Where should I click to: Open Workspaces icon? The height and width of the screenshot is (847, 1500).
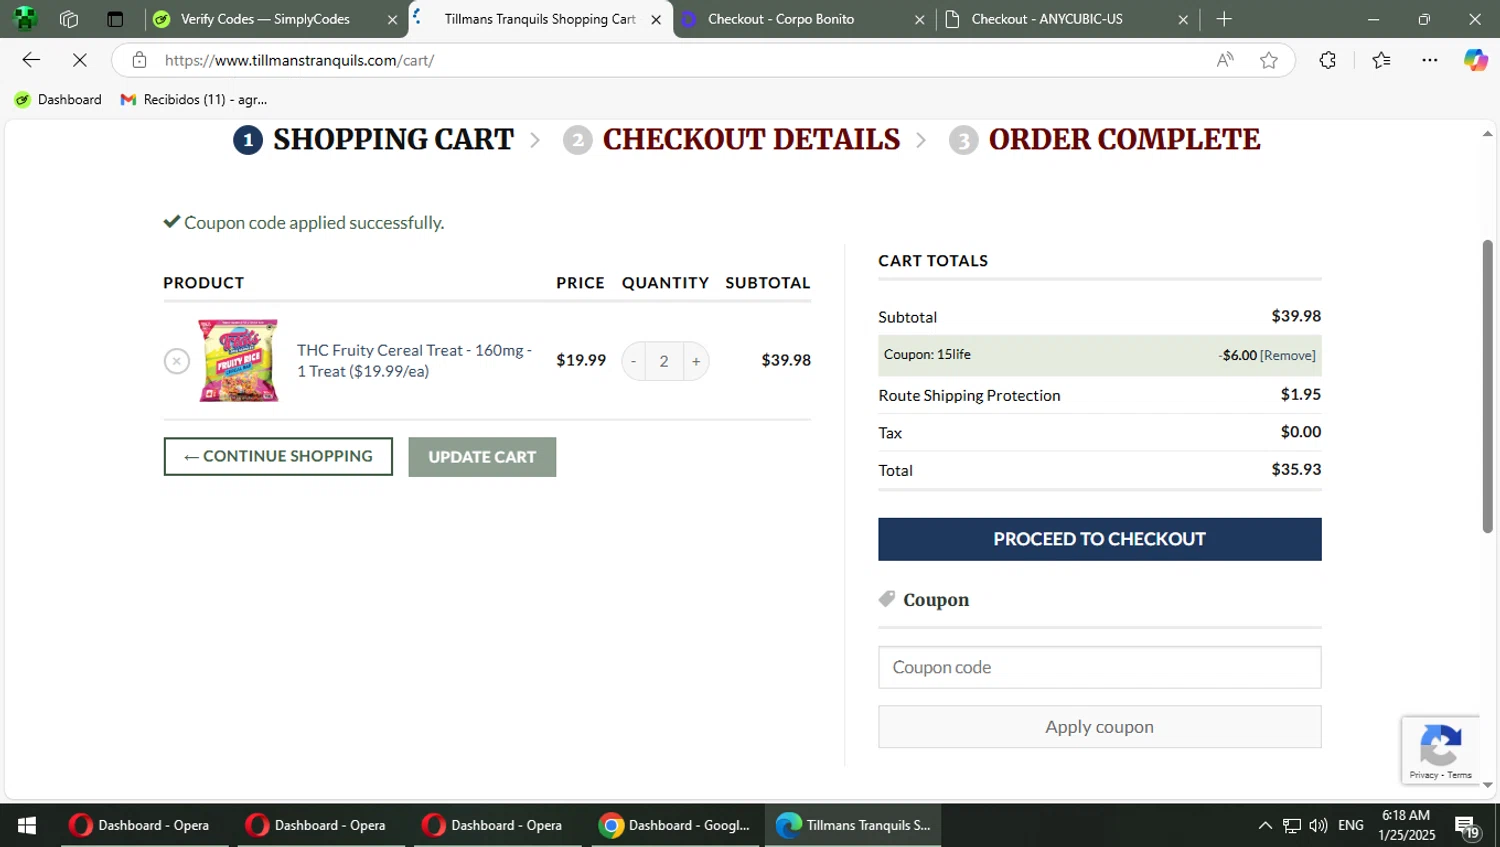click(x=69, y=19)
